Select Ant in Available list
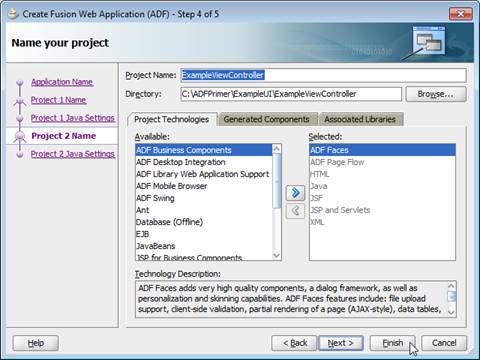The width and height of the screenshot is (480, 360). pos(204,210)
